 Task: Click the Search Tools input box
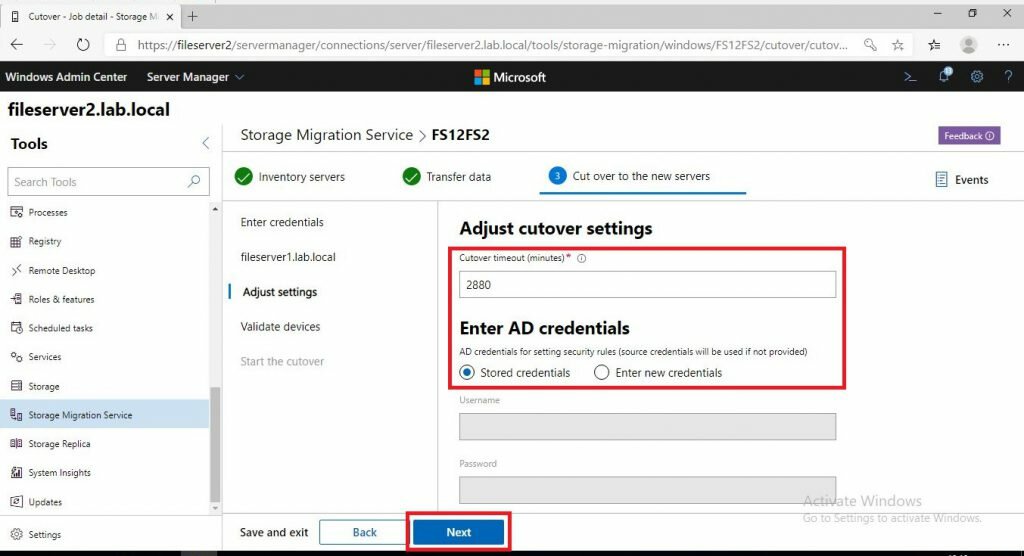pyautogui.click(x=108, y=182)
